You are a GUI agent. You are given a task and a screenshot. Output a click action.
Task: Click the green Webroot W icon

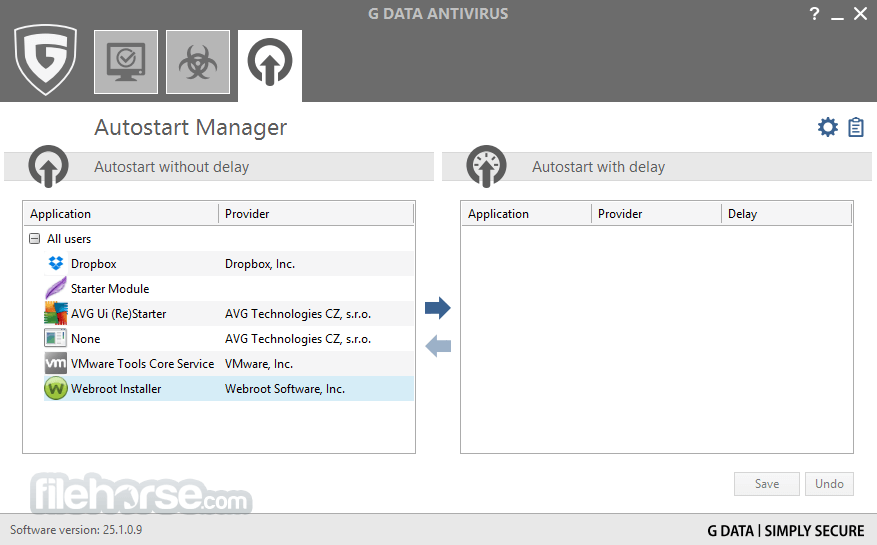click(x=56, y=388)
